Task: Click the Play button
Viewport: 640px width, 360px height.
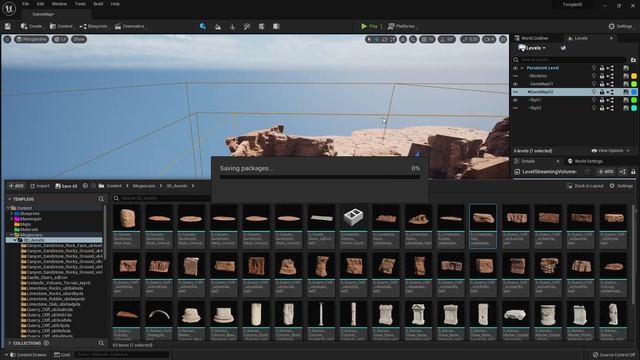Action: (x=369, y=27)
